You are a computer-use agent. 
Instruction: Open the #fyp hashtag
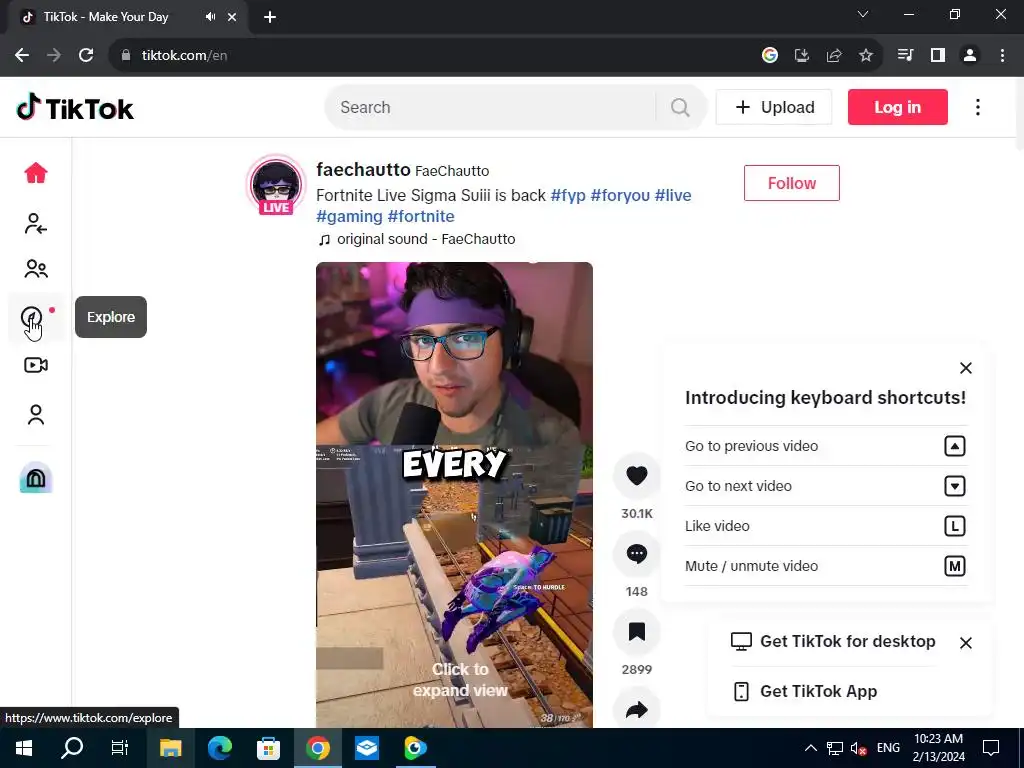[568, 195]
